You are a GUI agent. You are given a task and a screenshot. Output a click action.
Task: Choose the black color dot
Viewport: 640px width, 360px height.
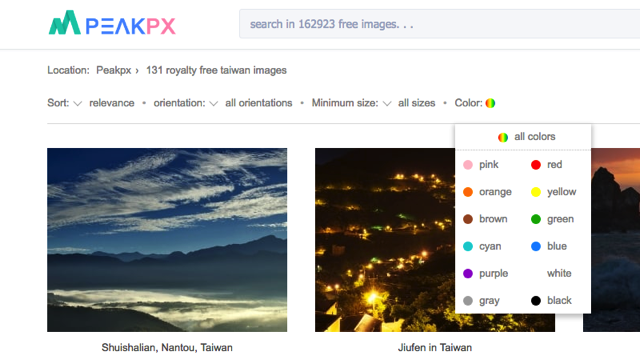coord(536,301)
